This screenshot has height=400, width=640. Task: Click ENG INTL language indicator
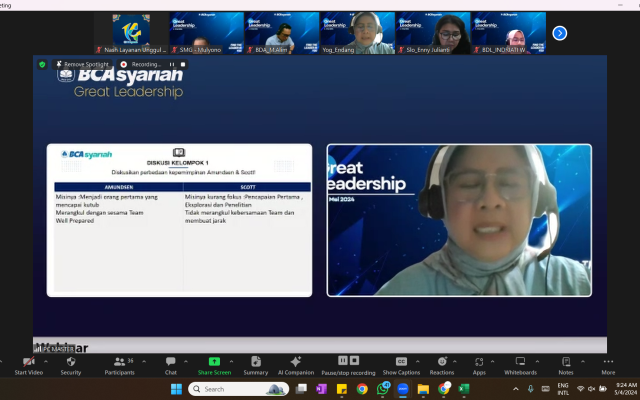[x=563, y=389]
